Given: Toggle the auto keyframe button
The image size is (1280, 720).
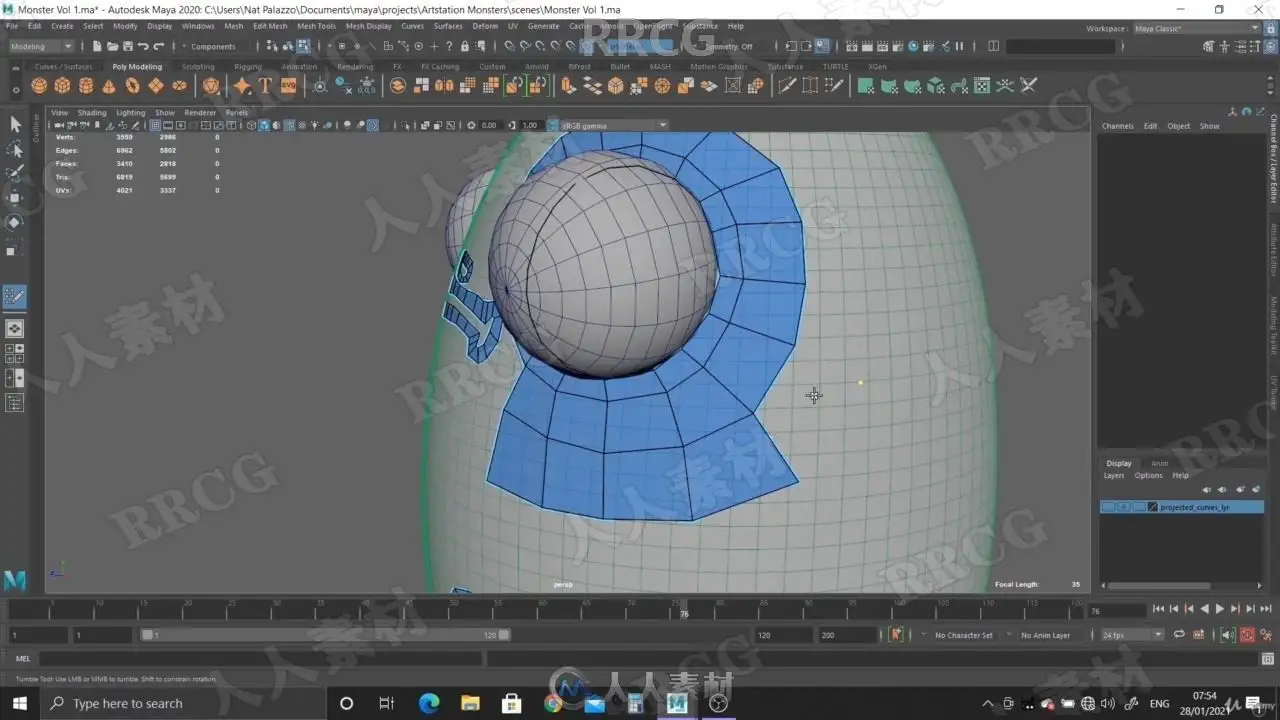Looking at the screenshot, I should pyautogui.click(x=1247, y=635).
